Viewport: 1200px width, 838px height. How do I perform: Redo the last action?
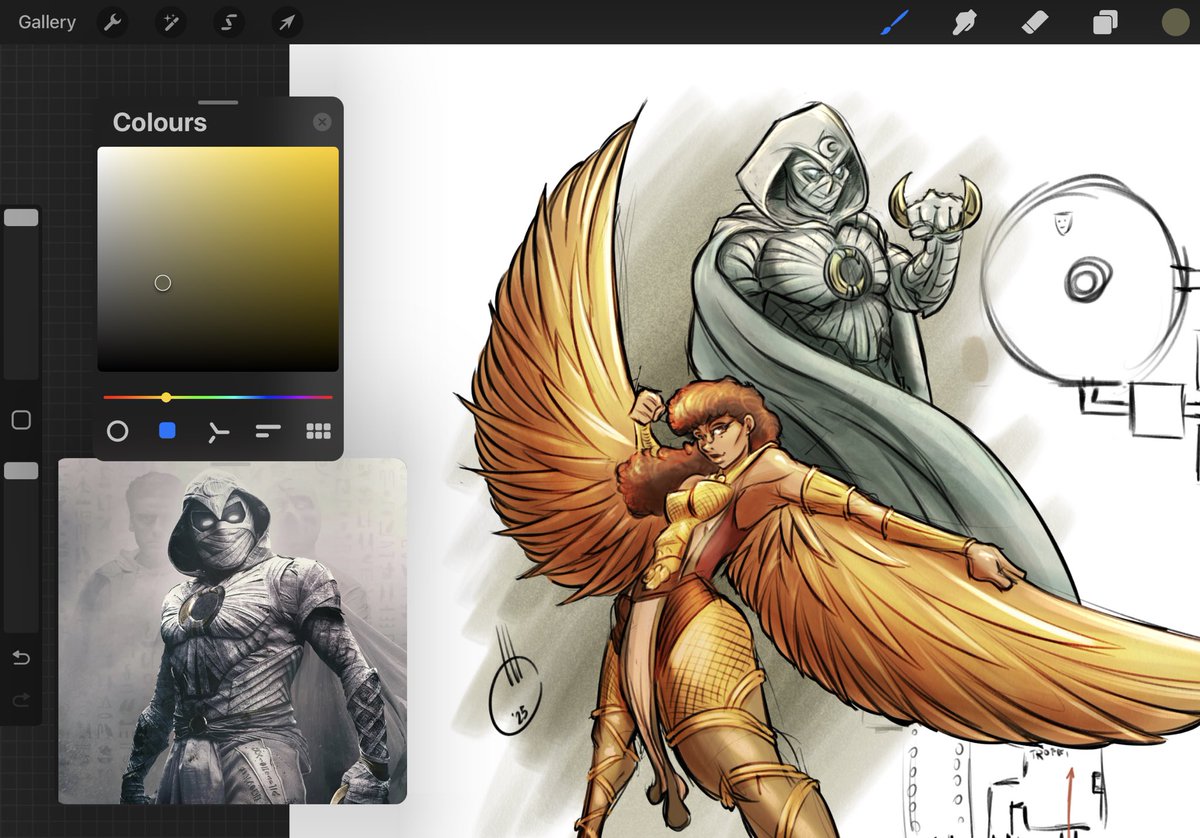pyautogui.click(x=21, y=700)
